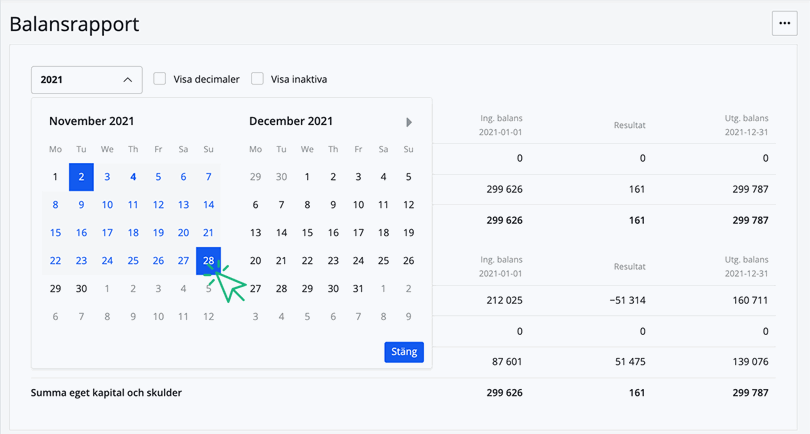Toggle the Visa inaktiva checkbox
This screenshot has width=810, height=434.
(x=257, y=79)
